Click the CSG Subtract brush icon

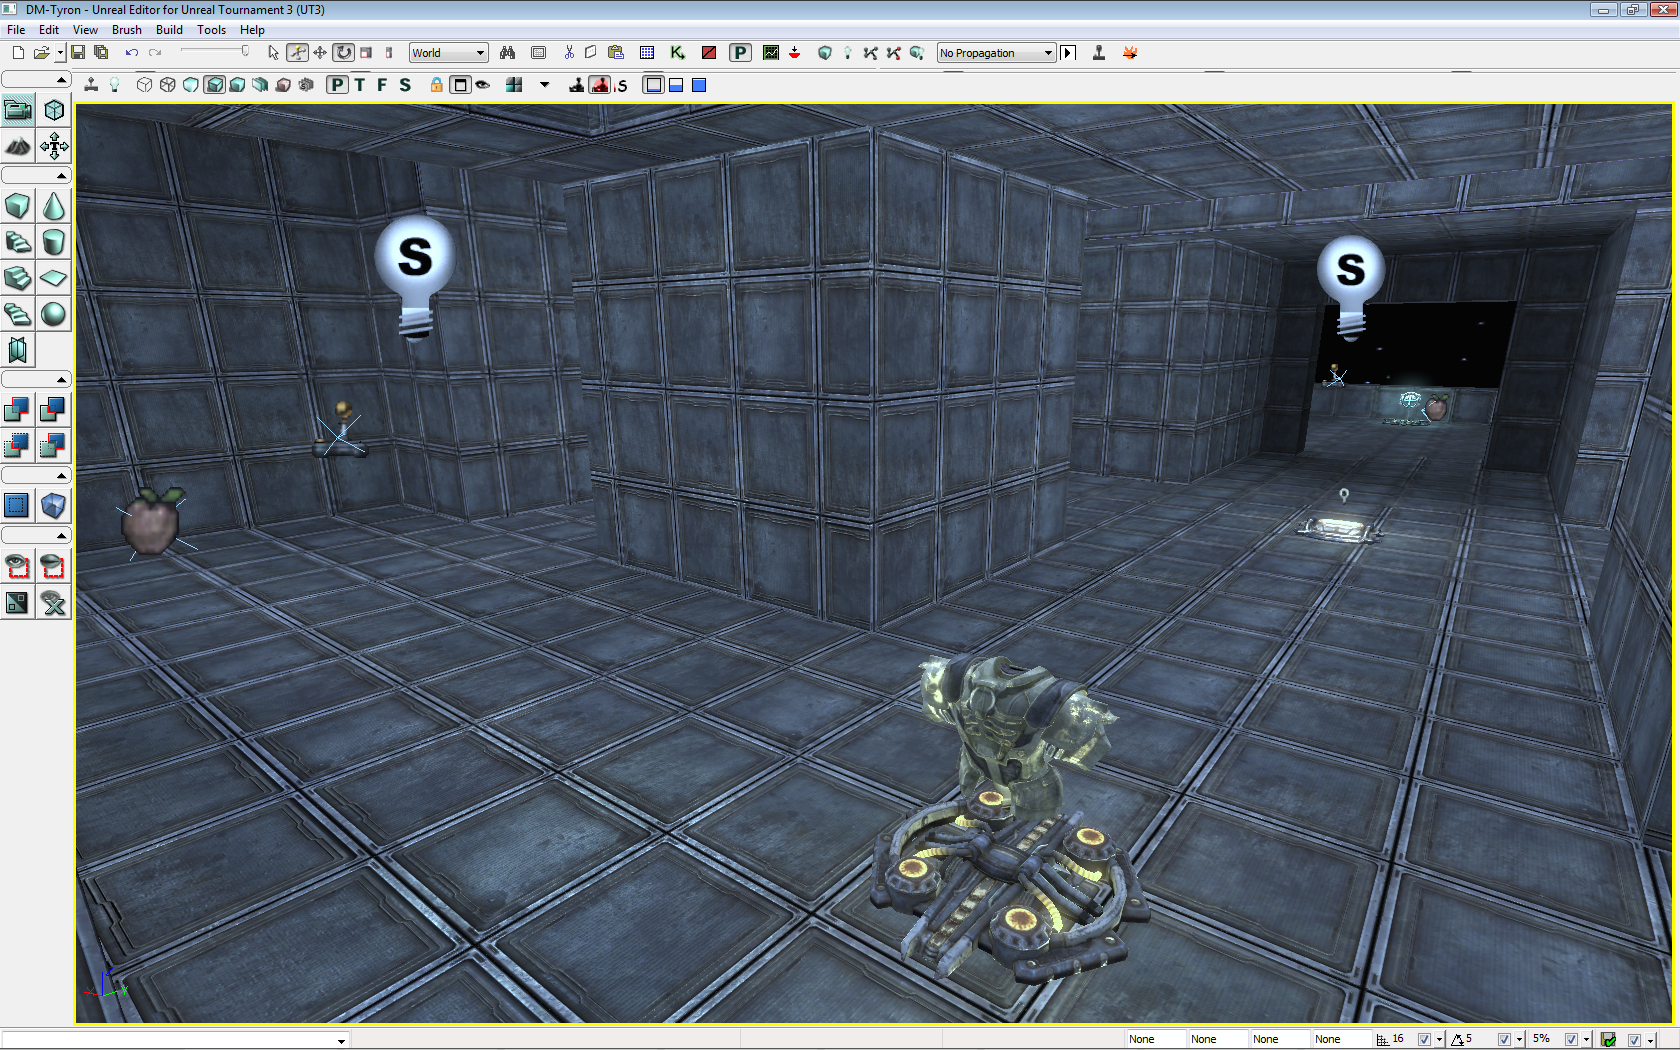coord(54,409)
